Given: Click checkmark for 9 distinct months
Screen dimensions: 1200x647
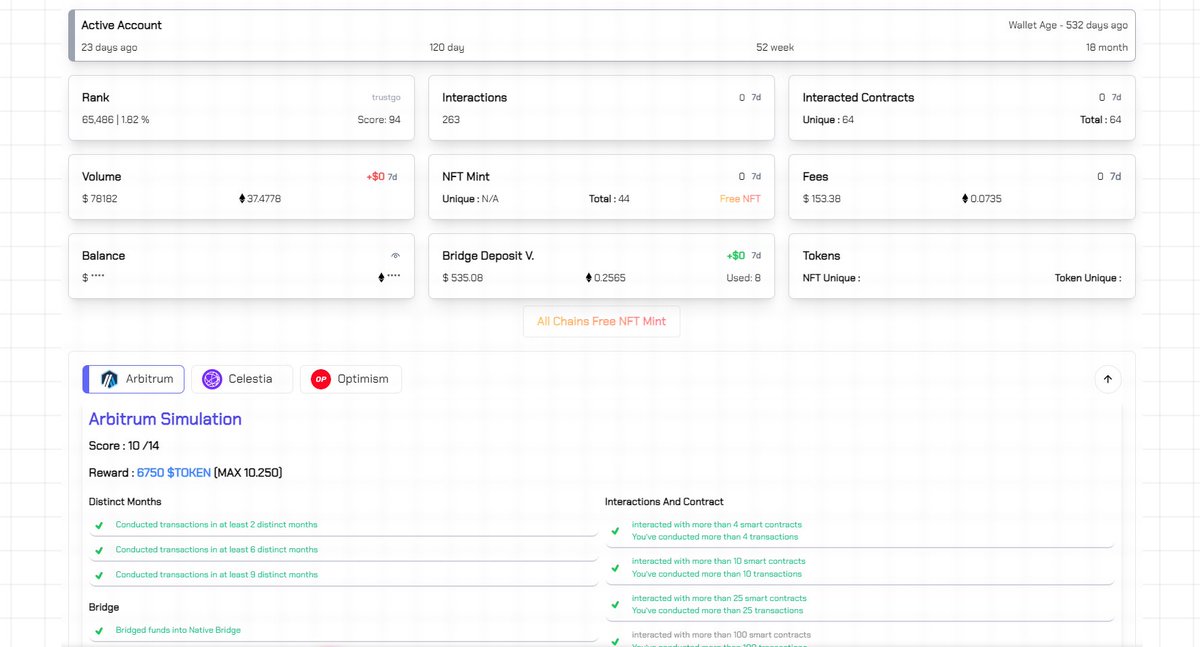Looking at the screenshot, I should coord(98,575).
